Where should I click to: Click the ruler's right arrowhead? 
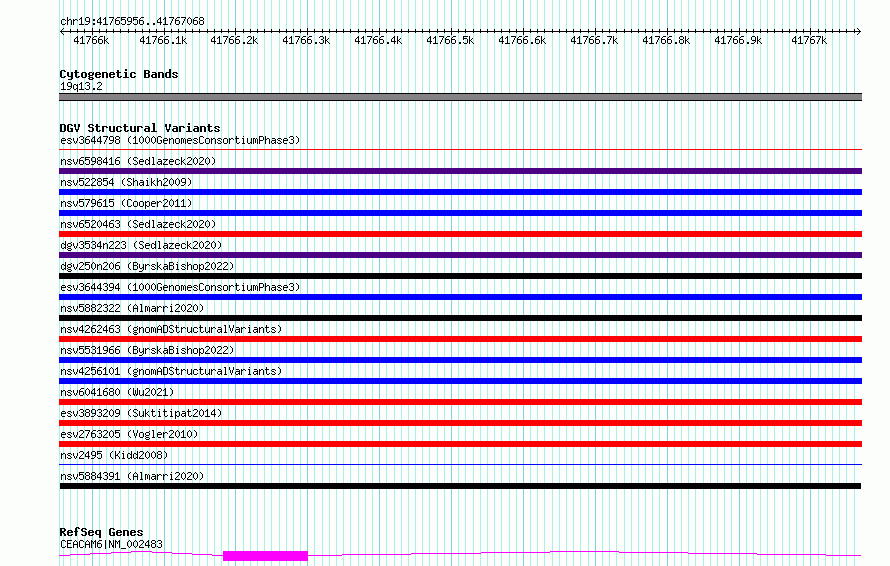click(x=859, y=31)
